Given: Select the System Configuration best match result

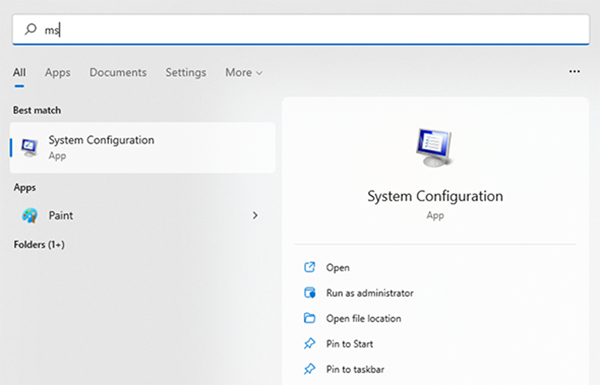Looking at the screenshot, I should point(142,147).
